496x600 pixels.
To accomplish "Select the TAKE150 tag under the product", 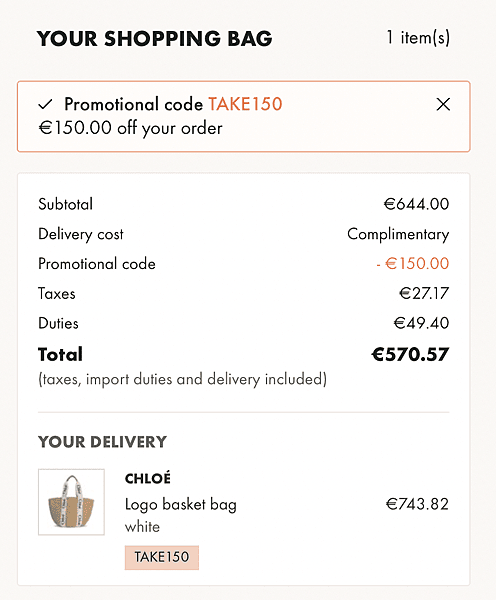I will [x=162, y=557].
